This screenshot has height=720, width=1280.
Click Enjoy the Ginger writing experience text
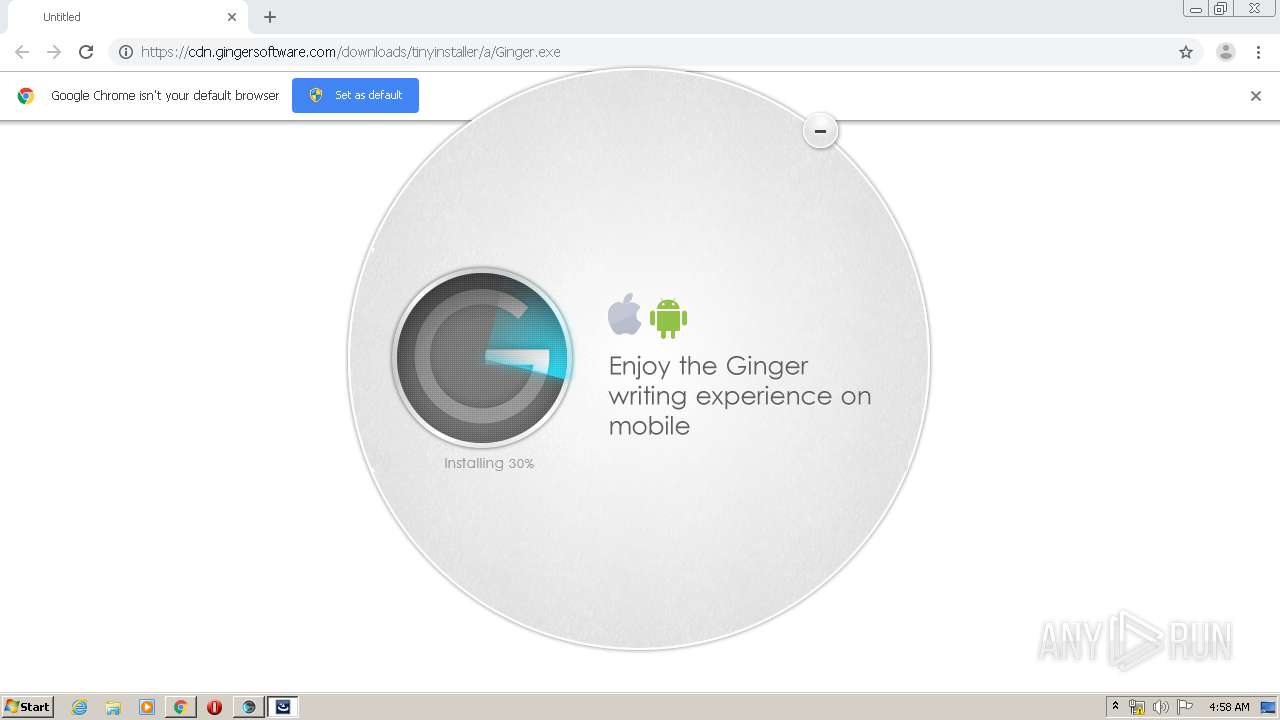click(x=740, y=395)
